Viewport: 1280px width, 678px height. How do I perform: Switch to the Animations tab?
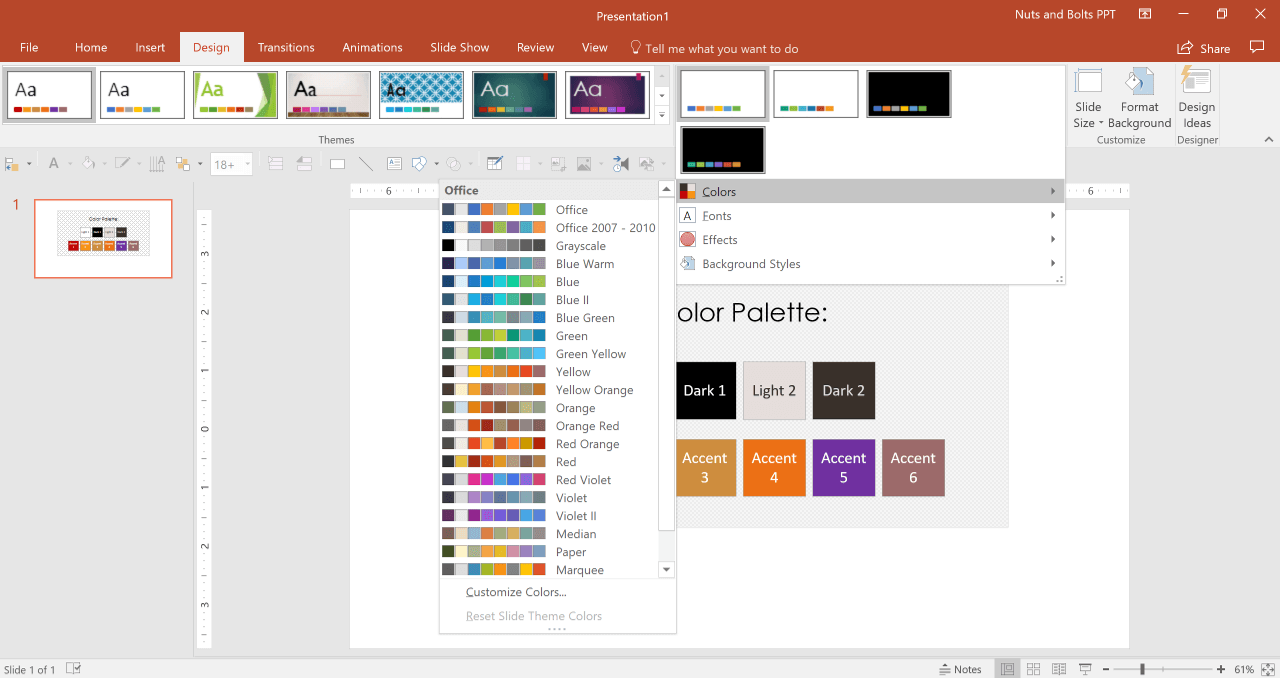click(370, 47)
